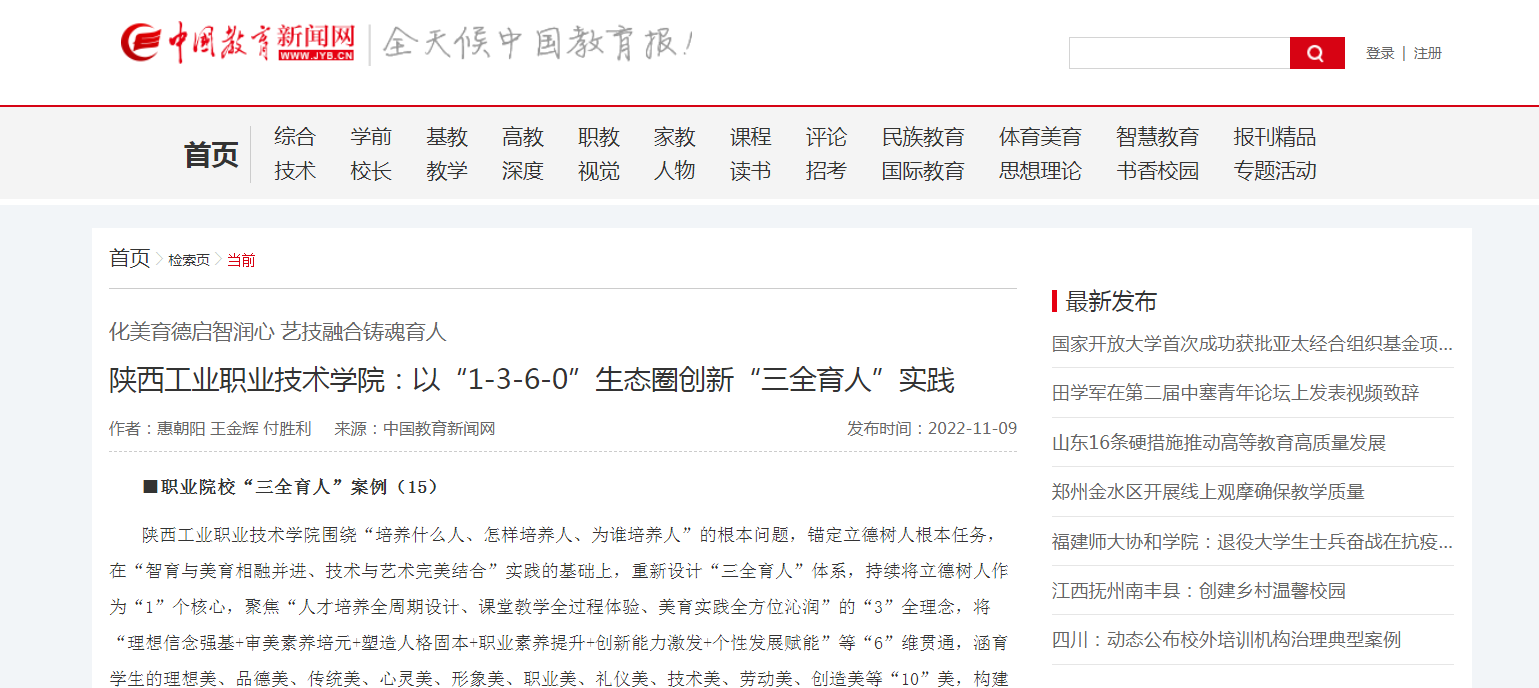Click the China Education News logo
The image size is (1539, 688).
238,43
